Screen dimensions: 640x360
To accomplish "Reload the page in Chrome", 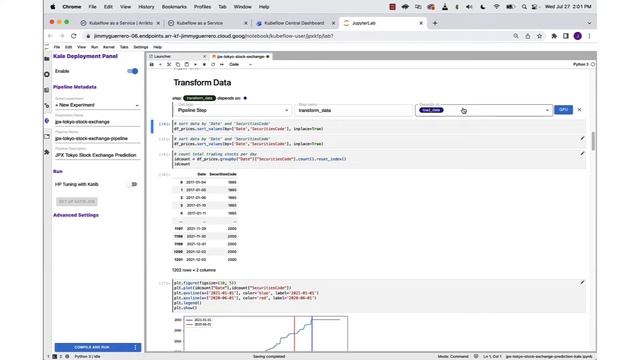I will click(73, 36).
